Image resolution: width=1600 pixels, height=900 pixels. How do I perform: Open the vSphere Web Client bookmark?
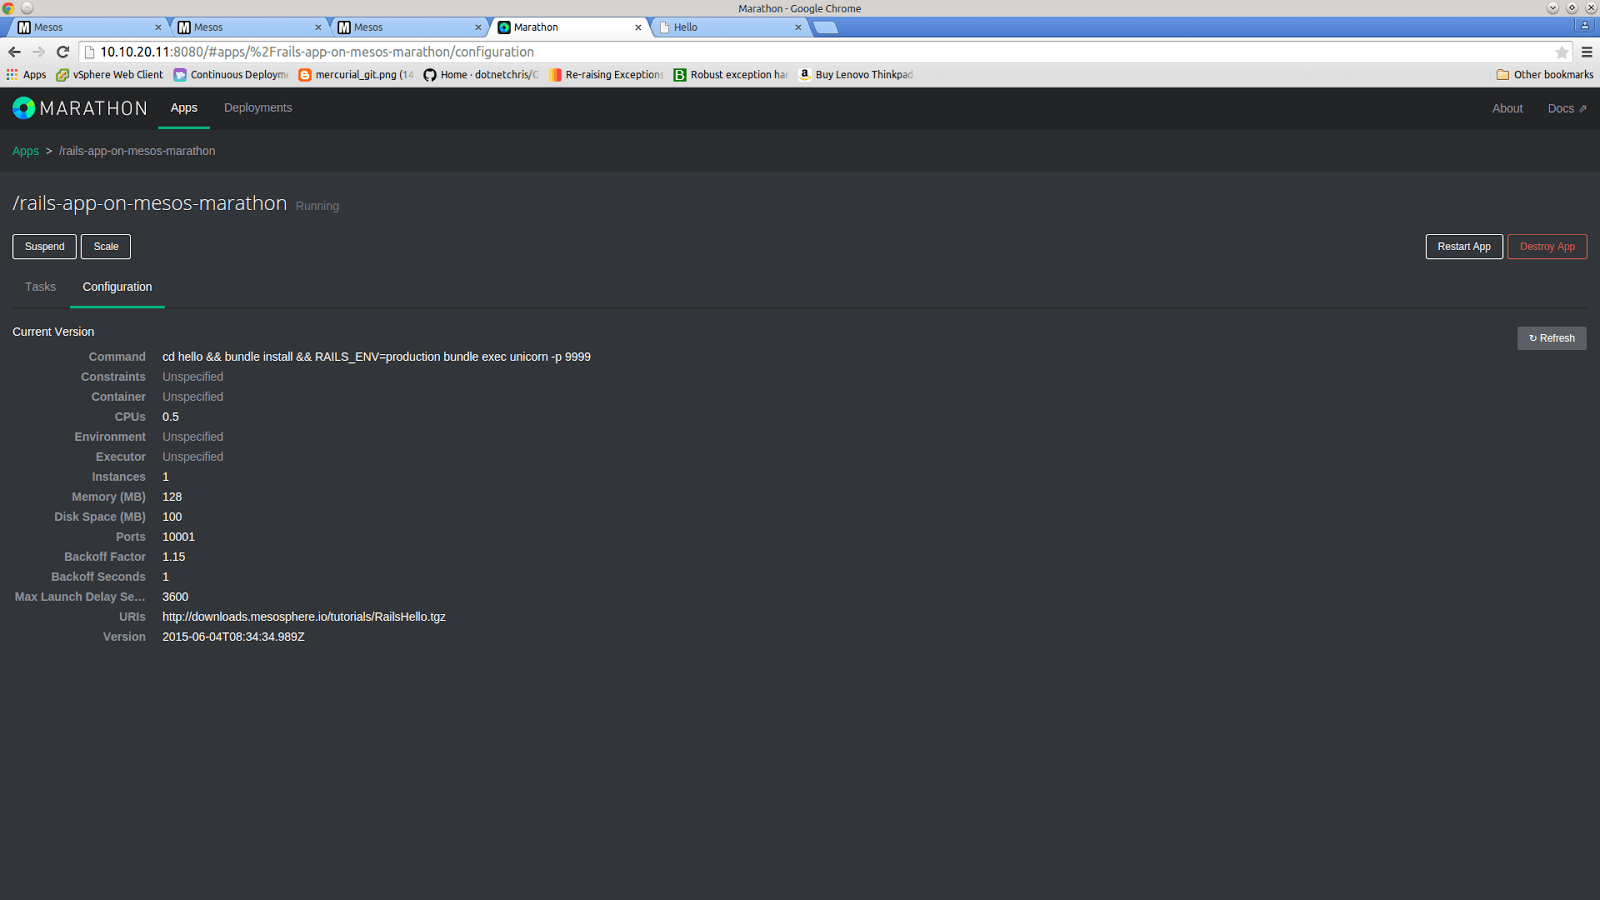pos(109,75)
